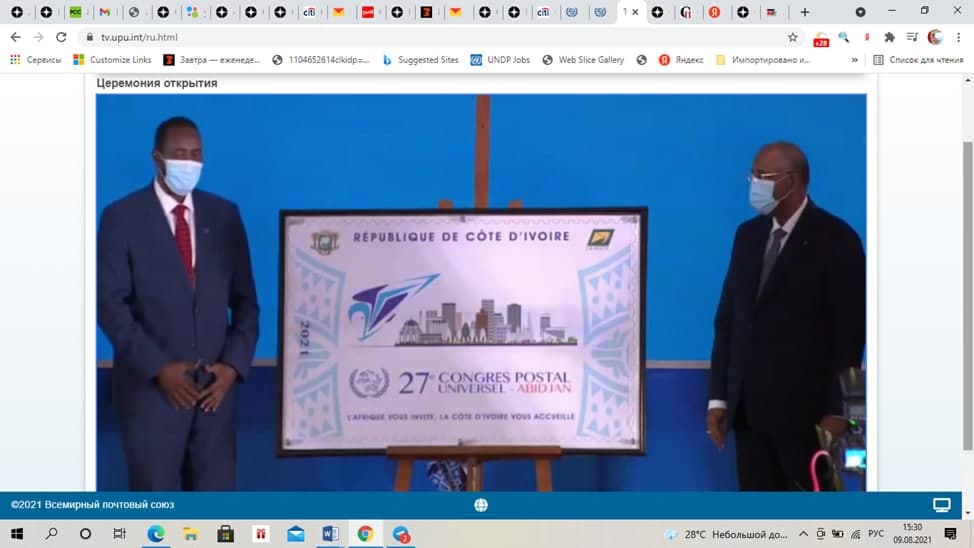Image resolution: width=974 pixels, height=548 pixels.
Task: Open File Explorer from taskbar
Action: pos(190,534)
